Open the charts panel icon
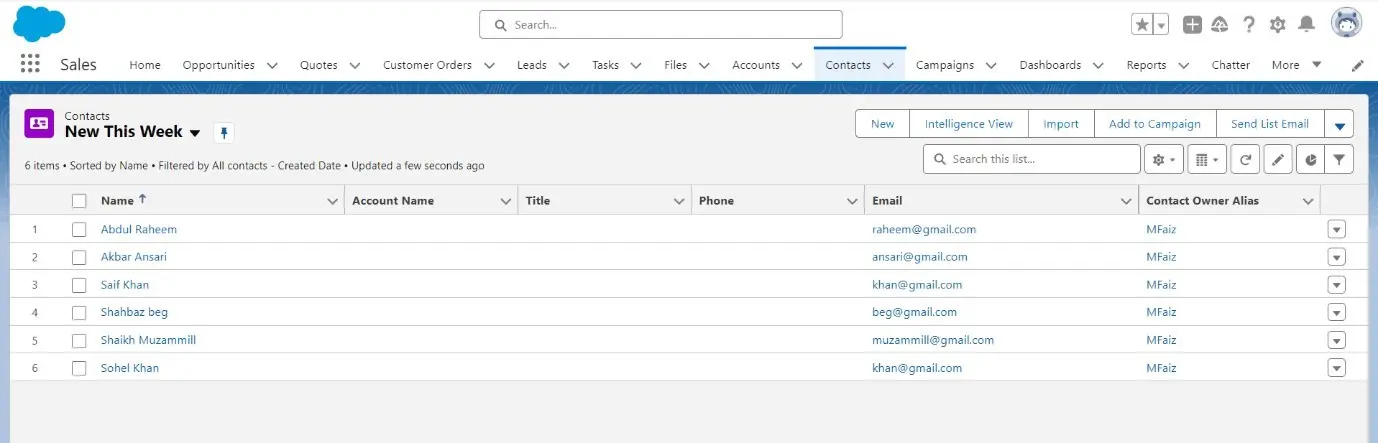This screenshot has height=443, width=1378. pos(1309,159)
